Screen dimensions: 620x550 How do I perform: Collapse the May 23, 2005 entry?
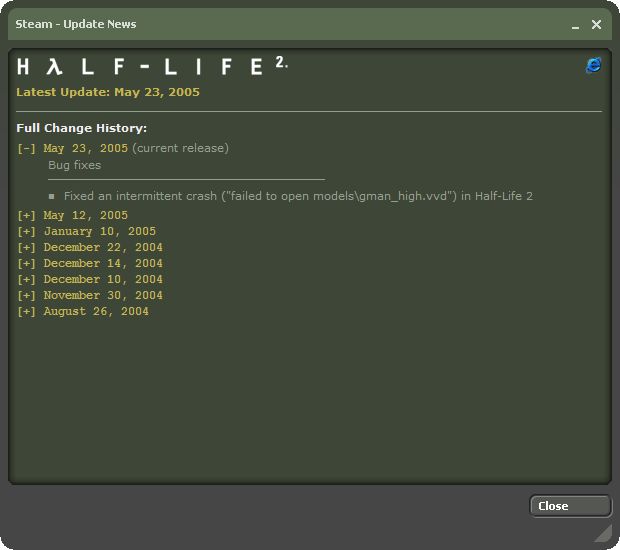click(x=26, y=149)
